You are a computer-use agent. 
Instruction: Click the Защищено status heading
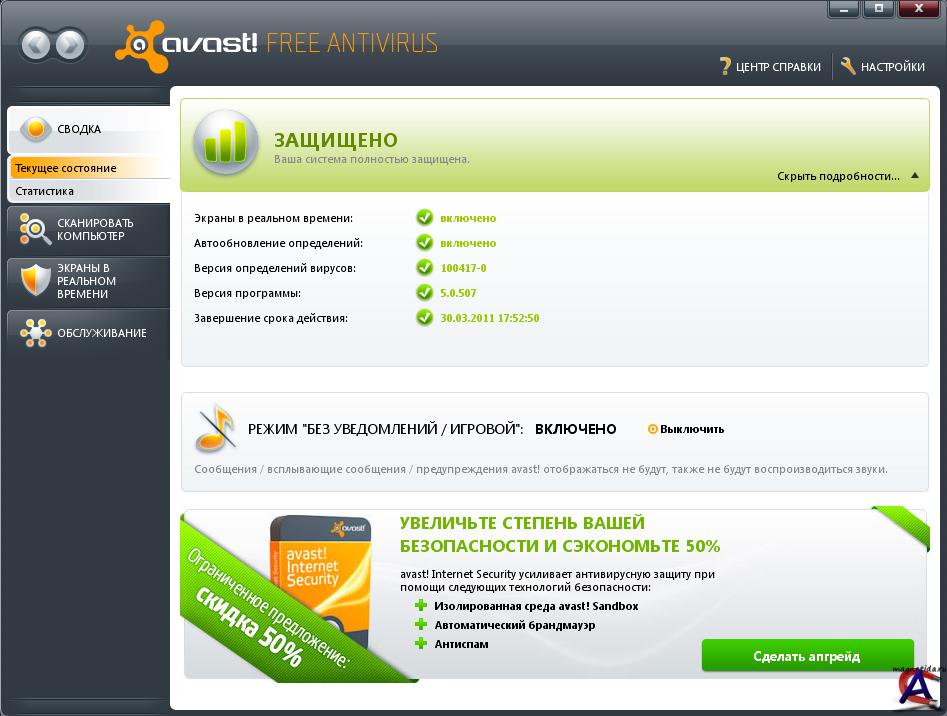click(336, 140)
